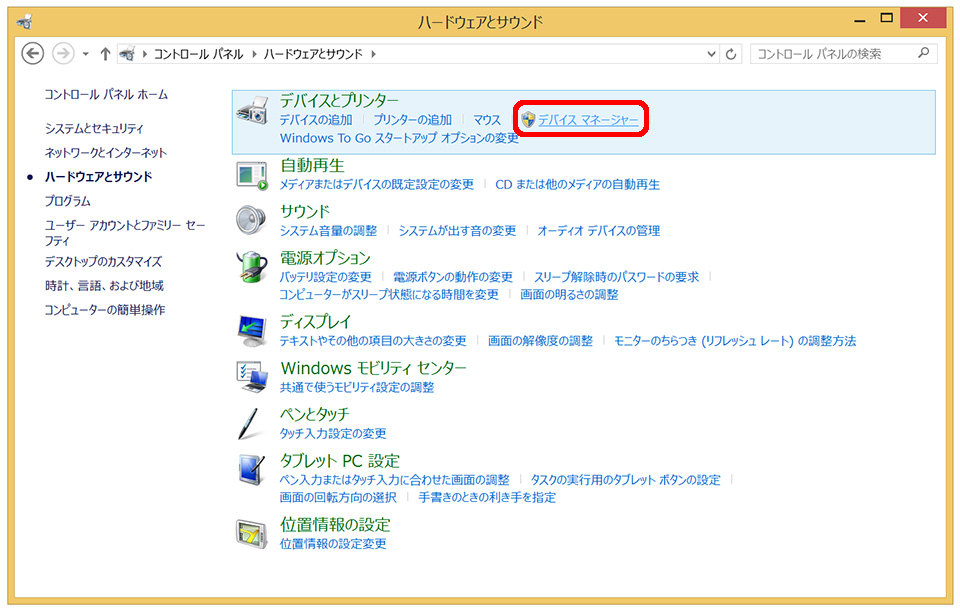Image resolution: width=960 pixels, height=610 pixels.
Task: Click the shield icon beside デバイス マネージャー
Action: [528, 119]
